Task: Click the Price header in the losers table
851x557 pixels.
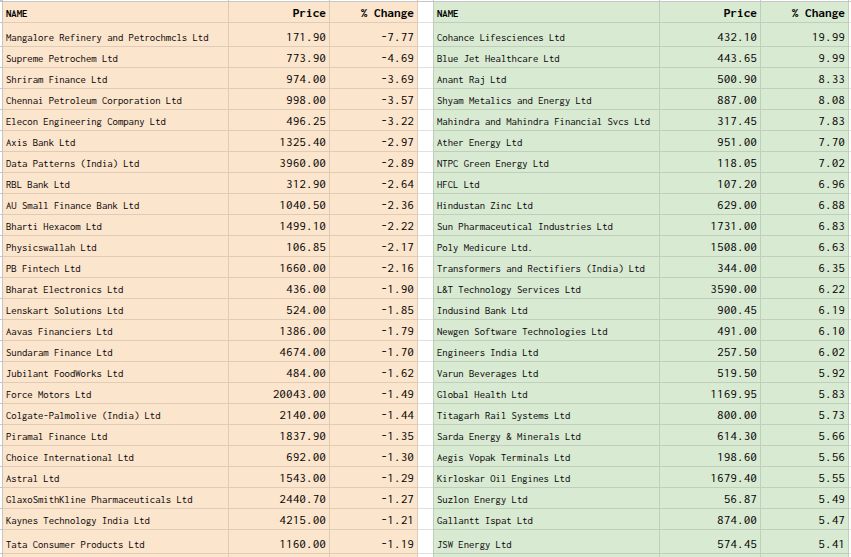Action: point(309,13)
